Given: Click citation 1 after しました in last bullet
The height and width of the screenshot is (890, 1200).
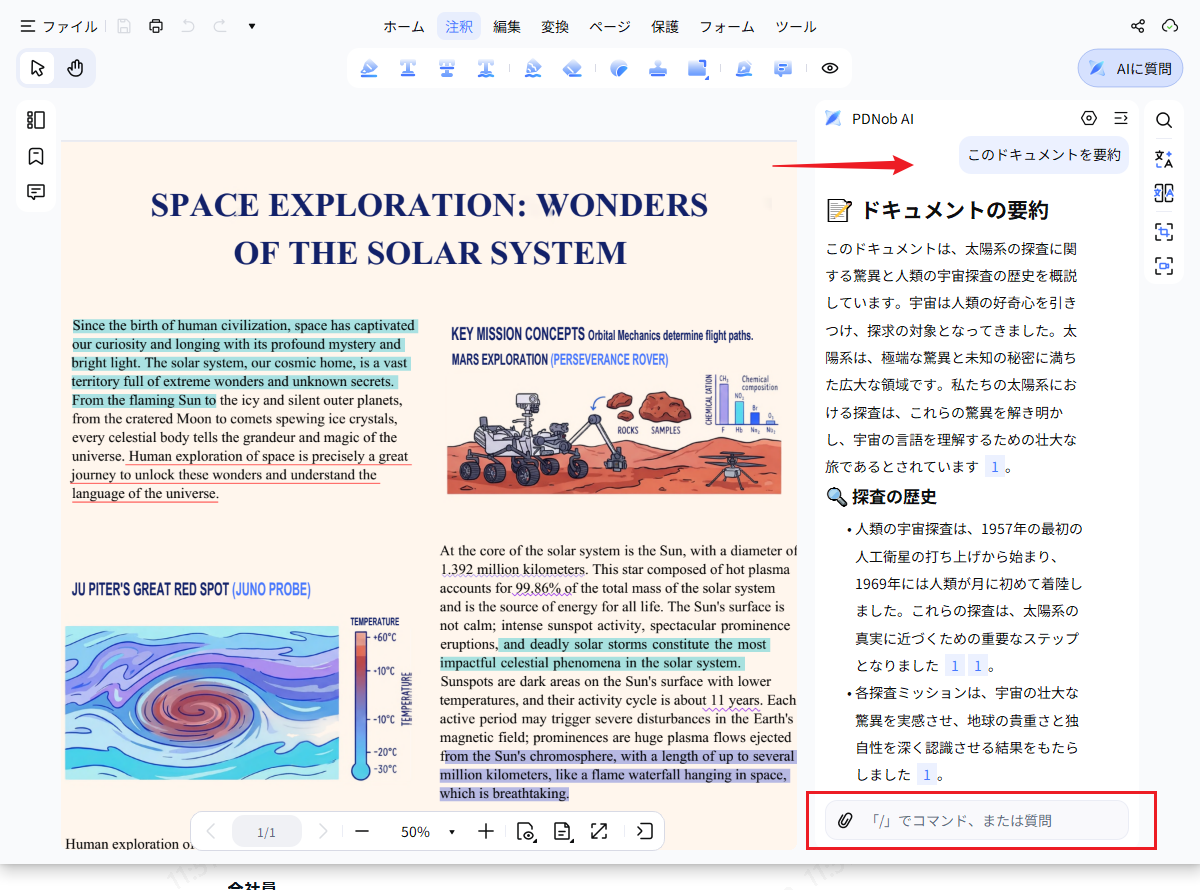Looking at the screenshot, I should click(927, 774).
